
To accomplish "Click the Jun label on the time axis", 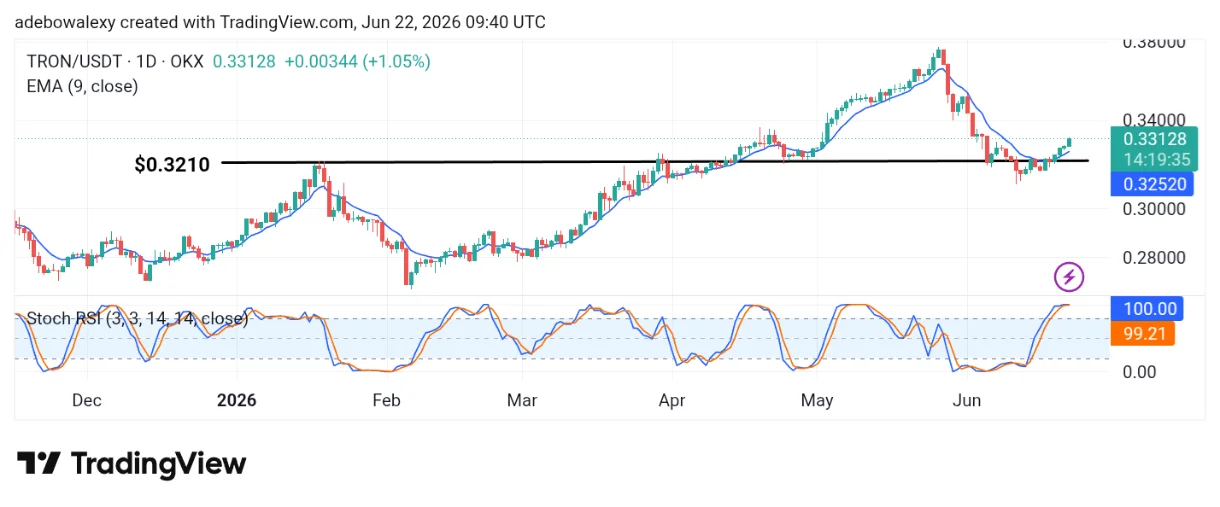I will 966,400.
